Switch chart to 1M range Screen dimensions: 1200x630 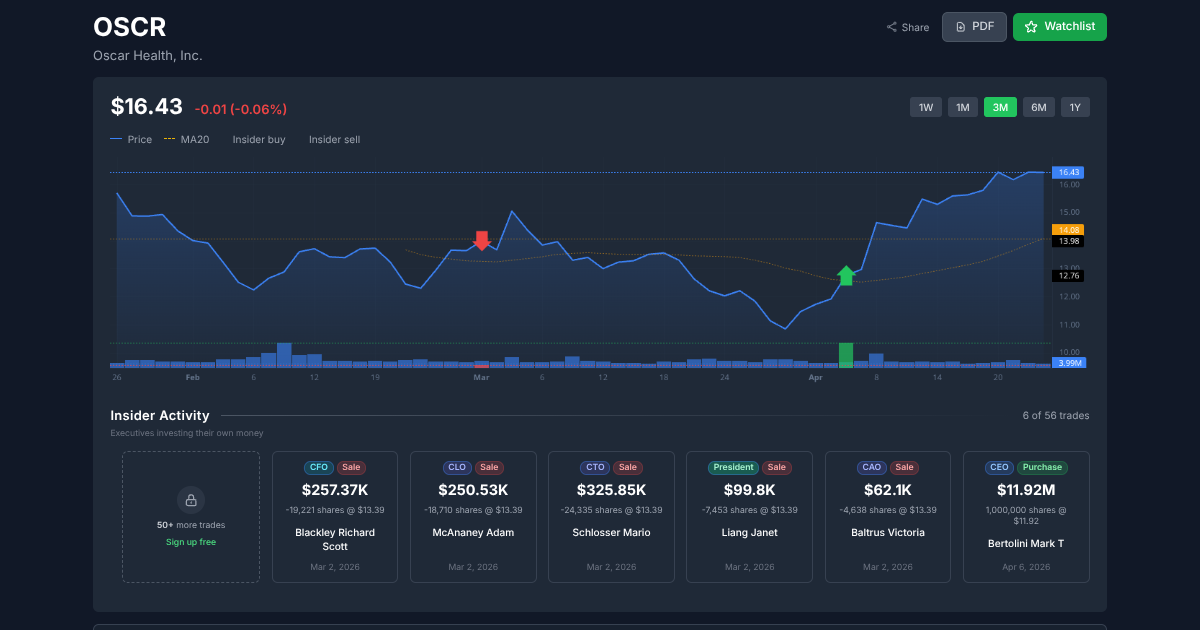pos(963,107)
